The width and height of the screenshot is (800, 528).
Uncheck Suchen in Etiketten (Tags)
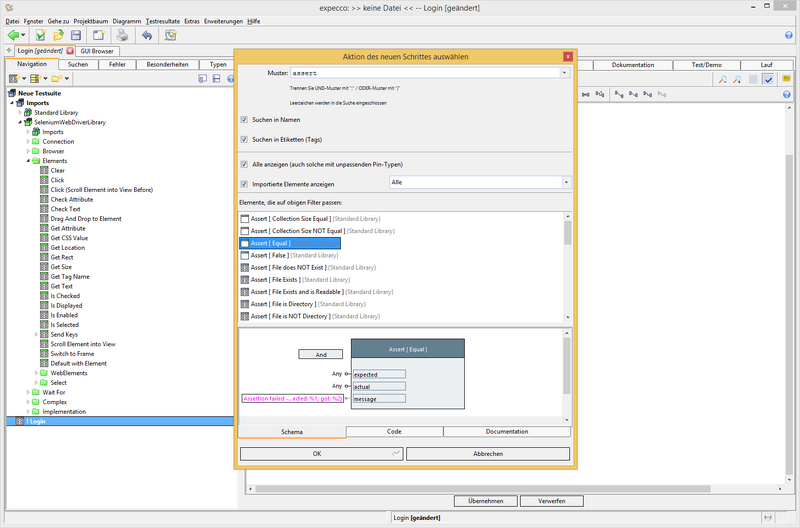tap(245, 139)
